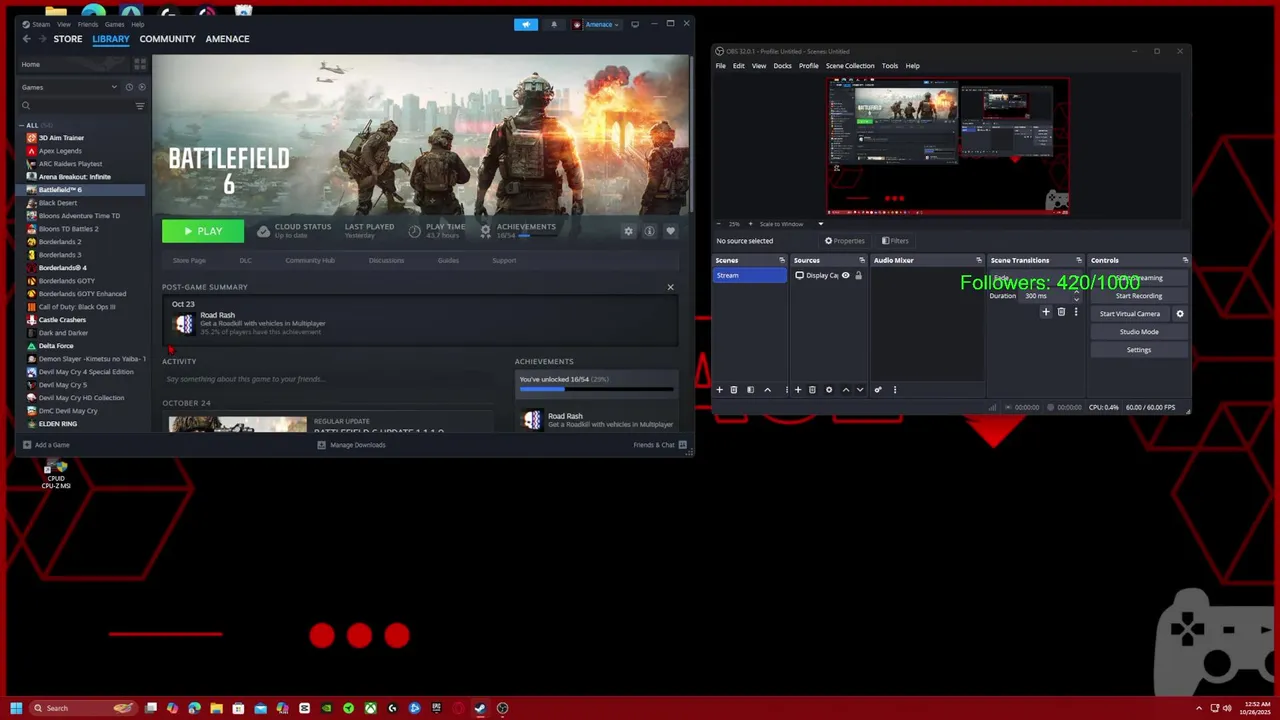
Task: Click activity 'Say something' input field
Action: (326, 379)
